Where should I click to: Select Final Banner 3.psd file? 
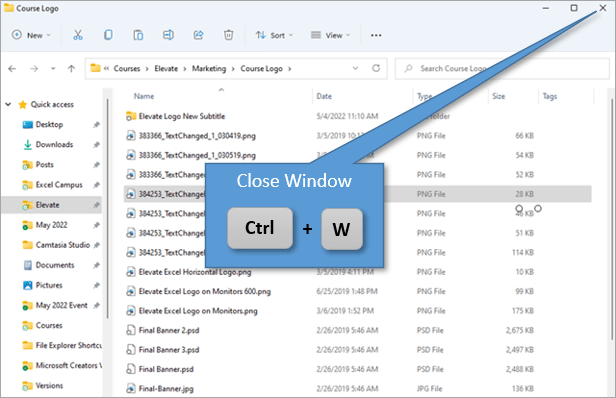[x=169, y=350]
